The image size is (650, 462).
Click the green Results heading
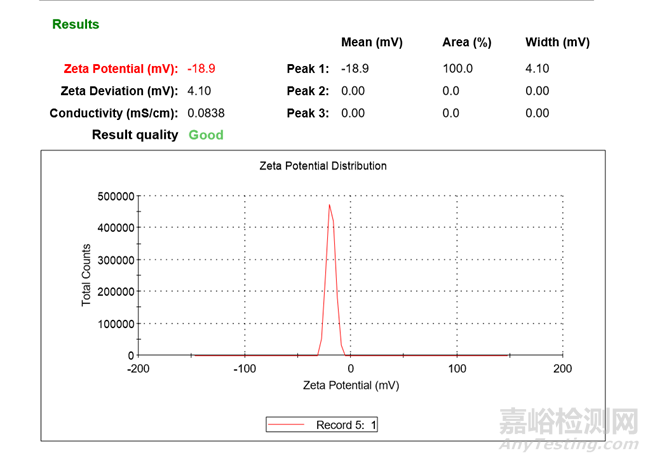click(x=76, y=24)
